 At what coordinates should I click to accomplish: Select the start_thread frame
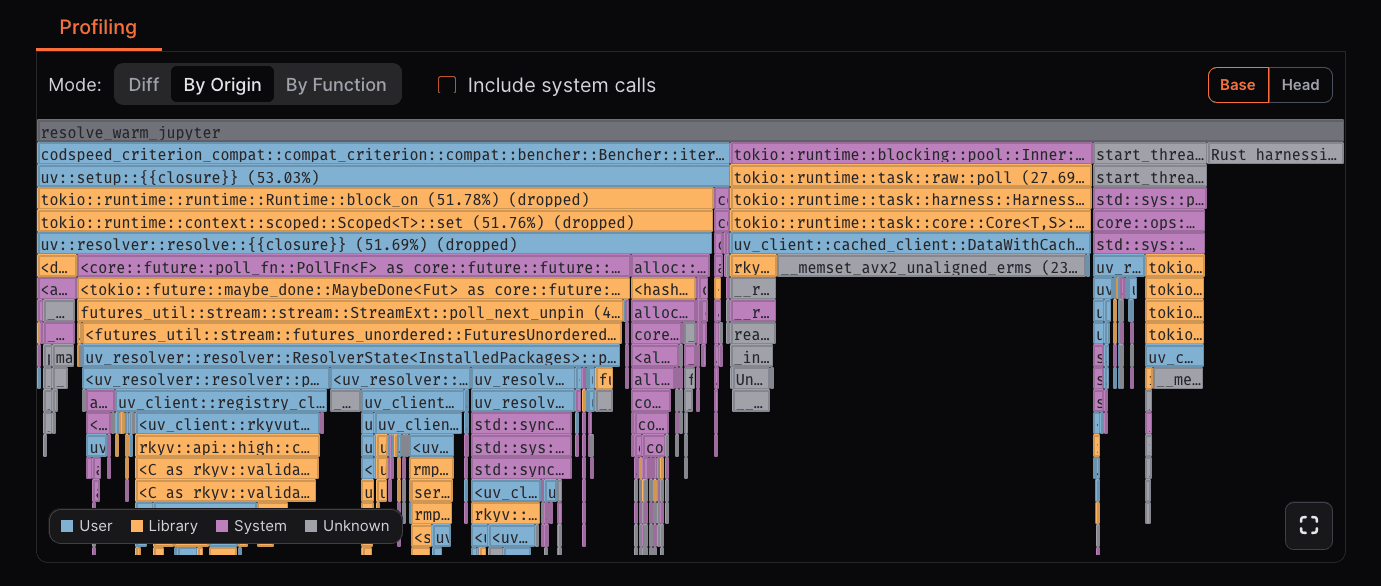pos(1150,154)
